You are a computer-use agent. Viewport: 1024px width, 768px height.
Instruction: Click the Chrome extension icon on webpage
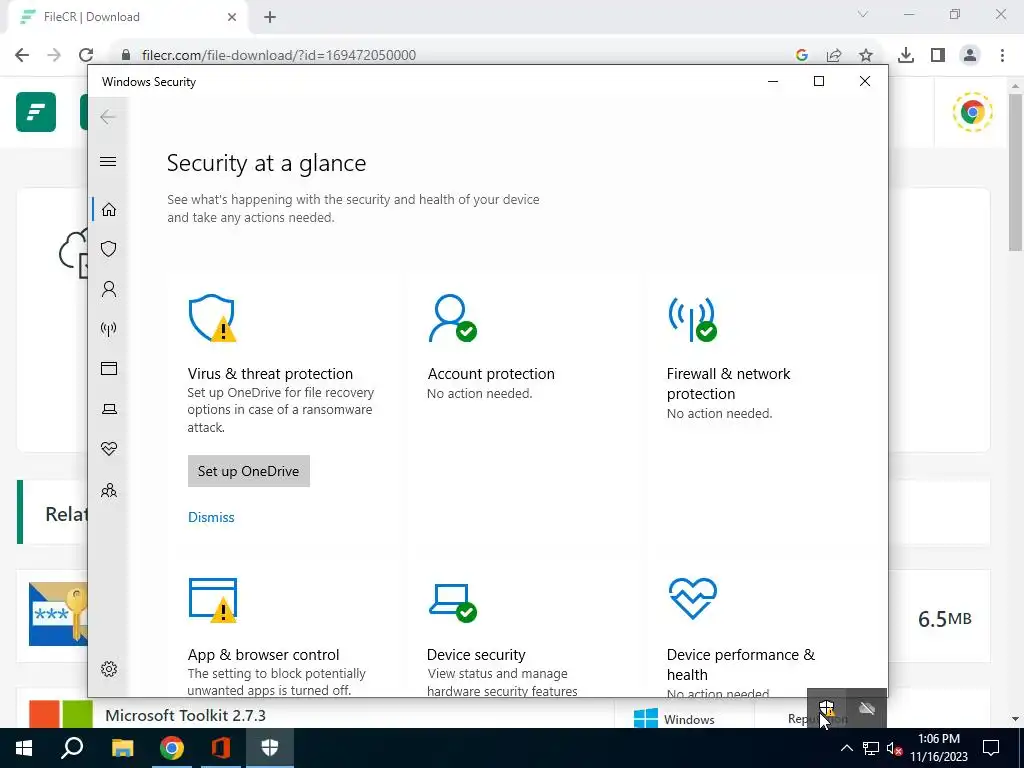click(x=972, y=112)
